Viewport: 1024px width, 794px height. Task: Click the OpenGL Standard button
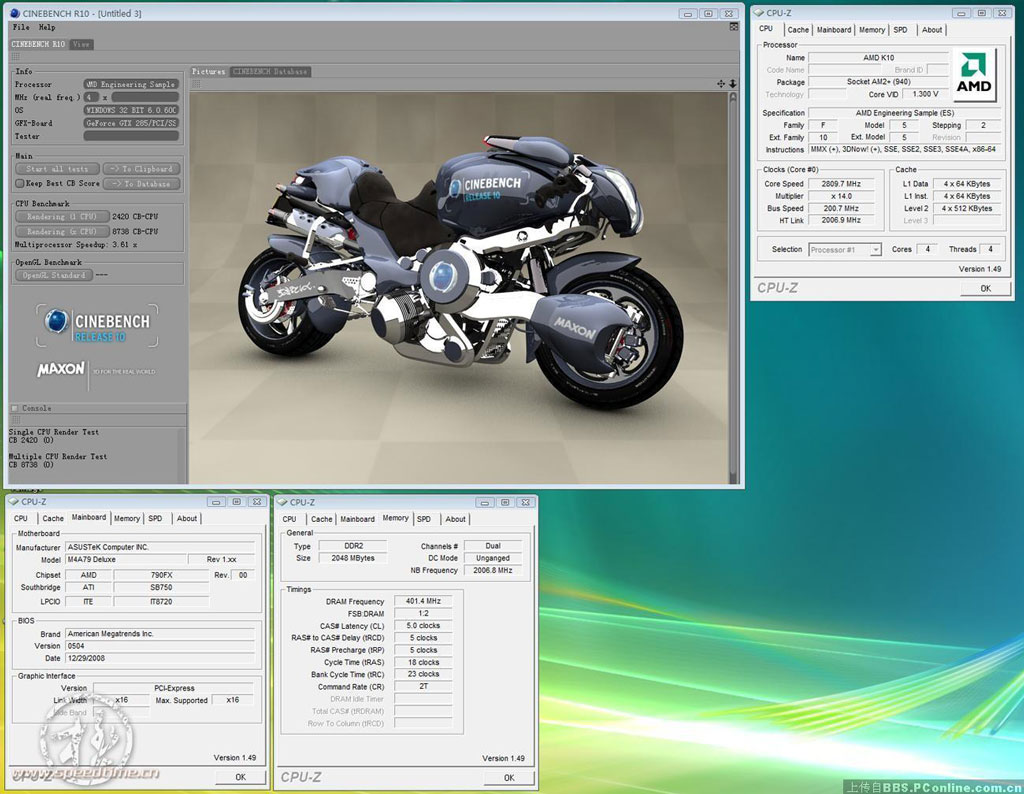pos(54,275)
